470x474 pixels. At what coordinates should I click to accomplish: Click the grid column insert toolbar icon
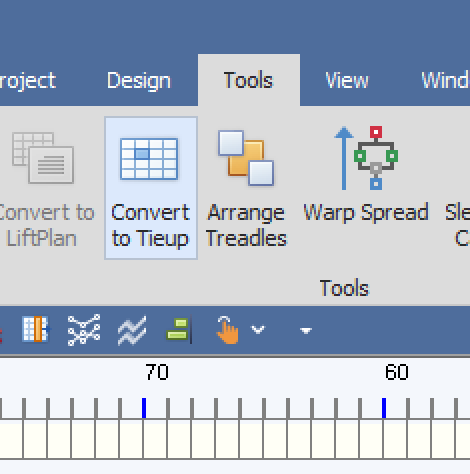click(x=35, y=329)
